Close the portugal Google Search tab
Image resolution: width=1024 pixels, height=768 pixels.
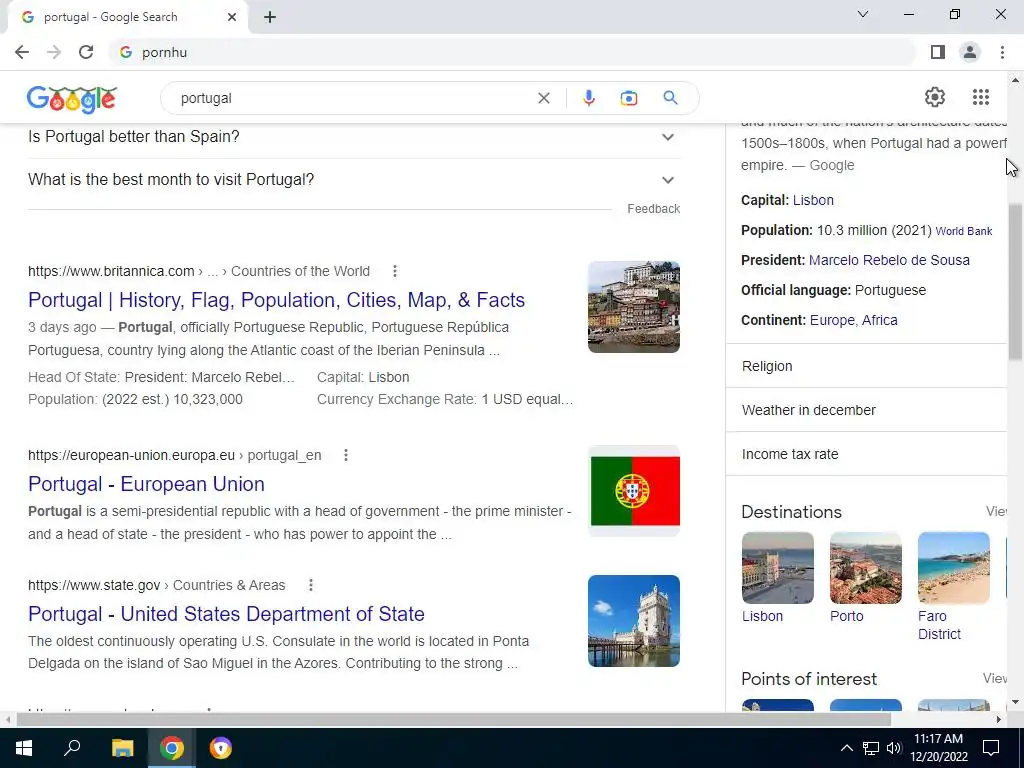232,18
